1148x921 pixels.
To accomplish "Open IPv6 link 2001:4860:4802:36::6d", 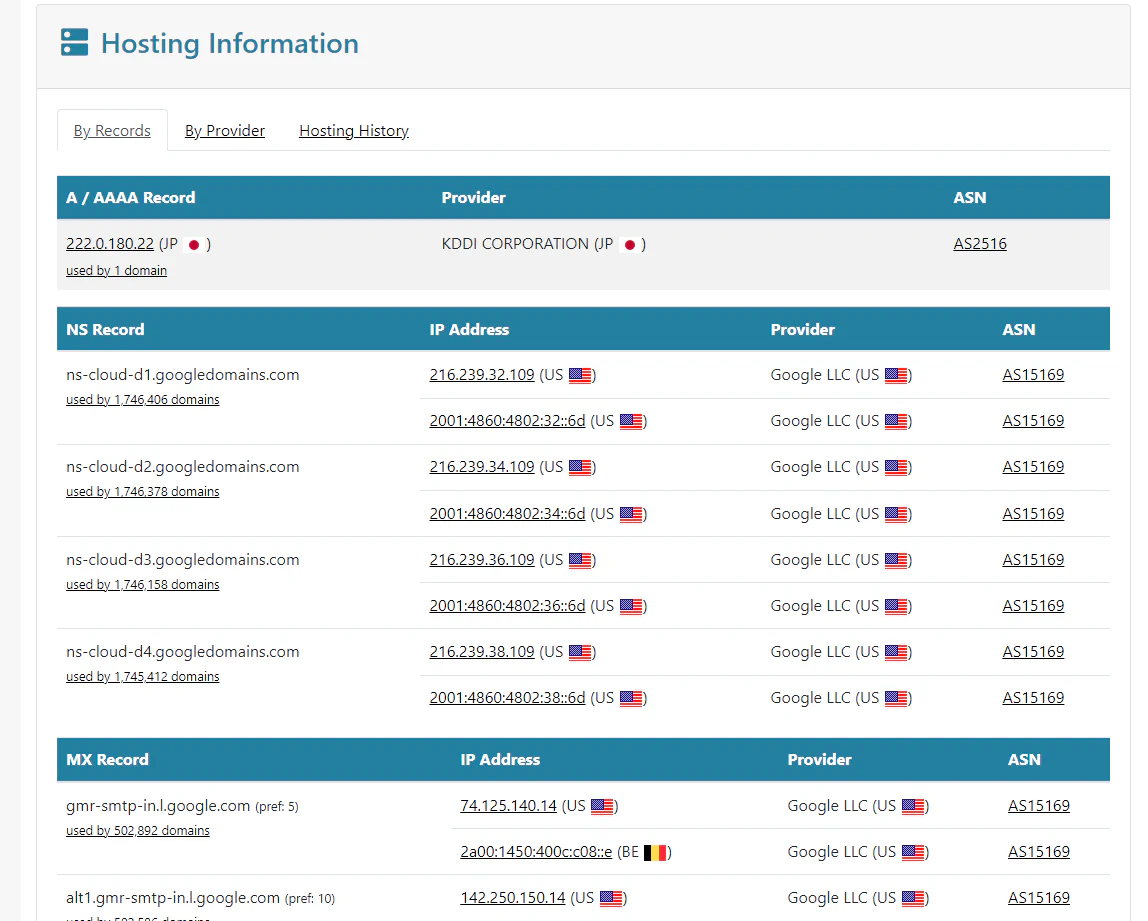I will tap(507, 606).
